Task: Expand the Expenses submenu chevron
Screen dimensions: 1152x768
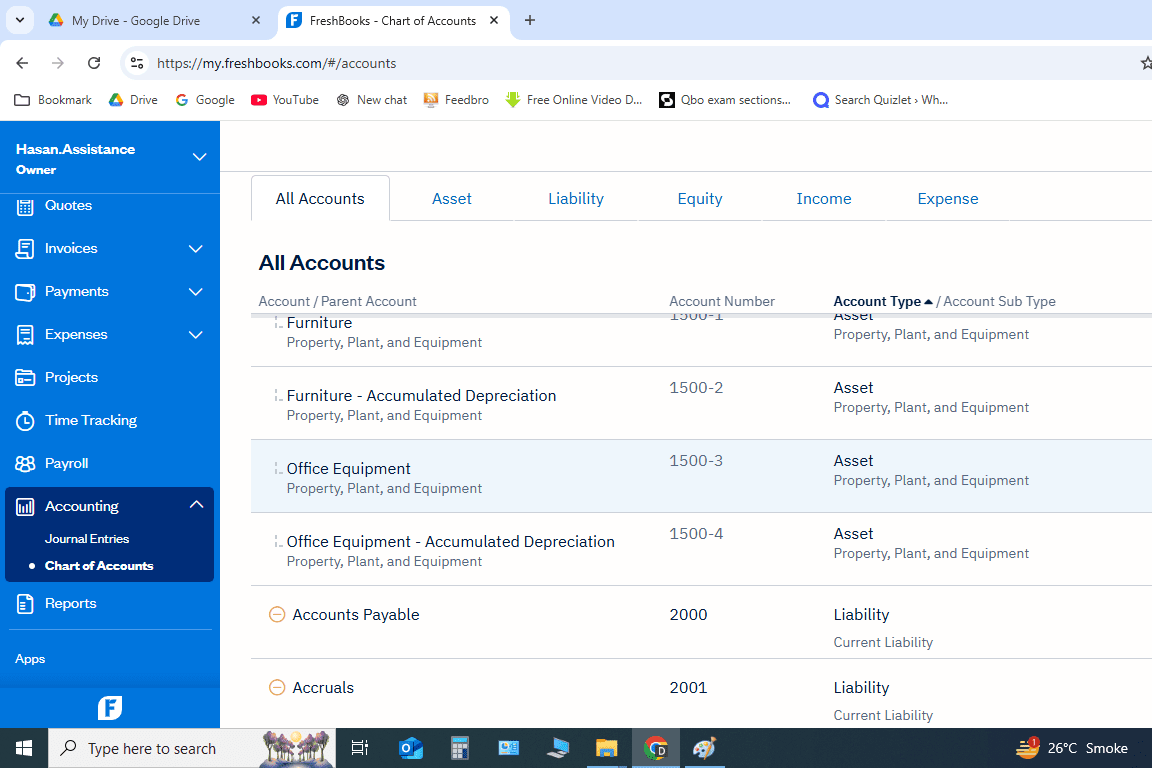Action: click(x=195, y=334)
